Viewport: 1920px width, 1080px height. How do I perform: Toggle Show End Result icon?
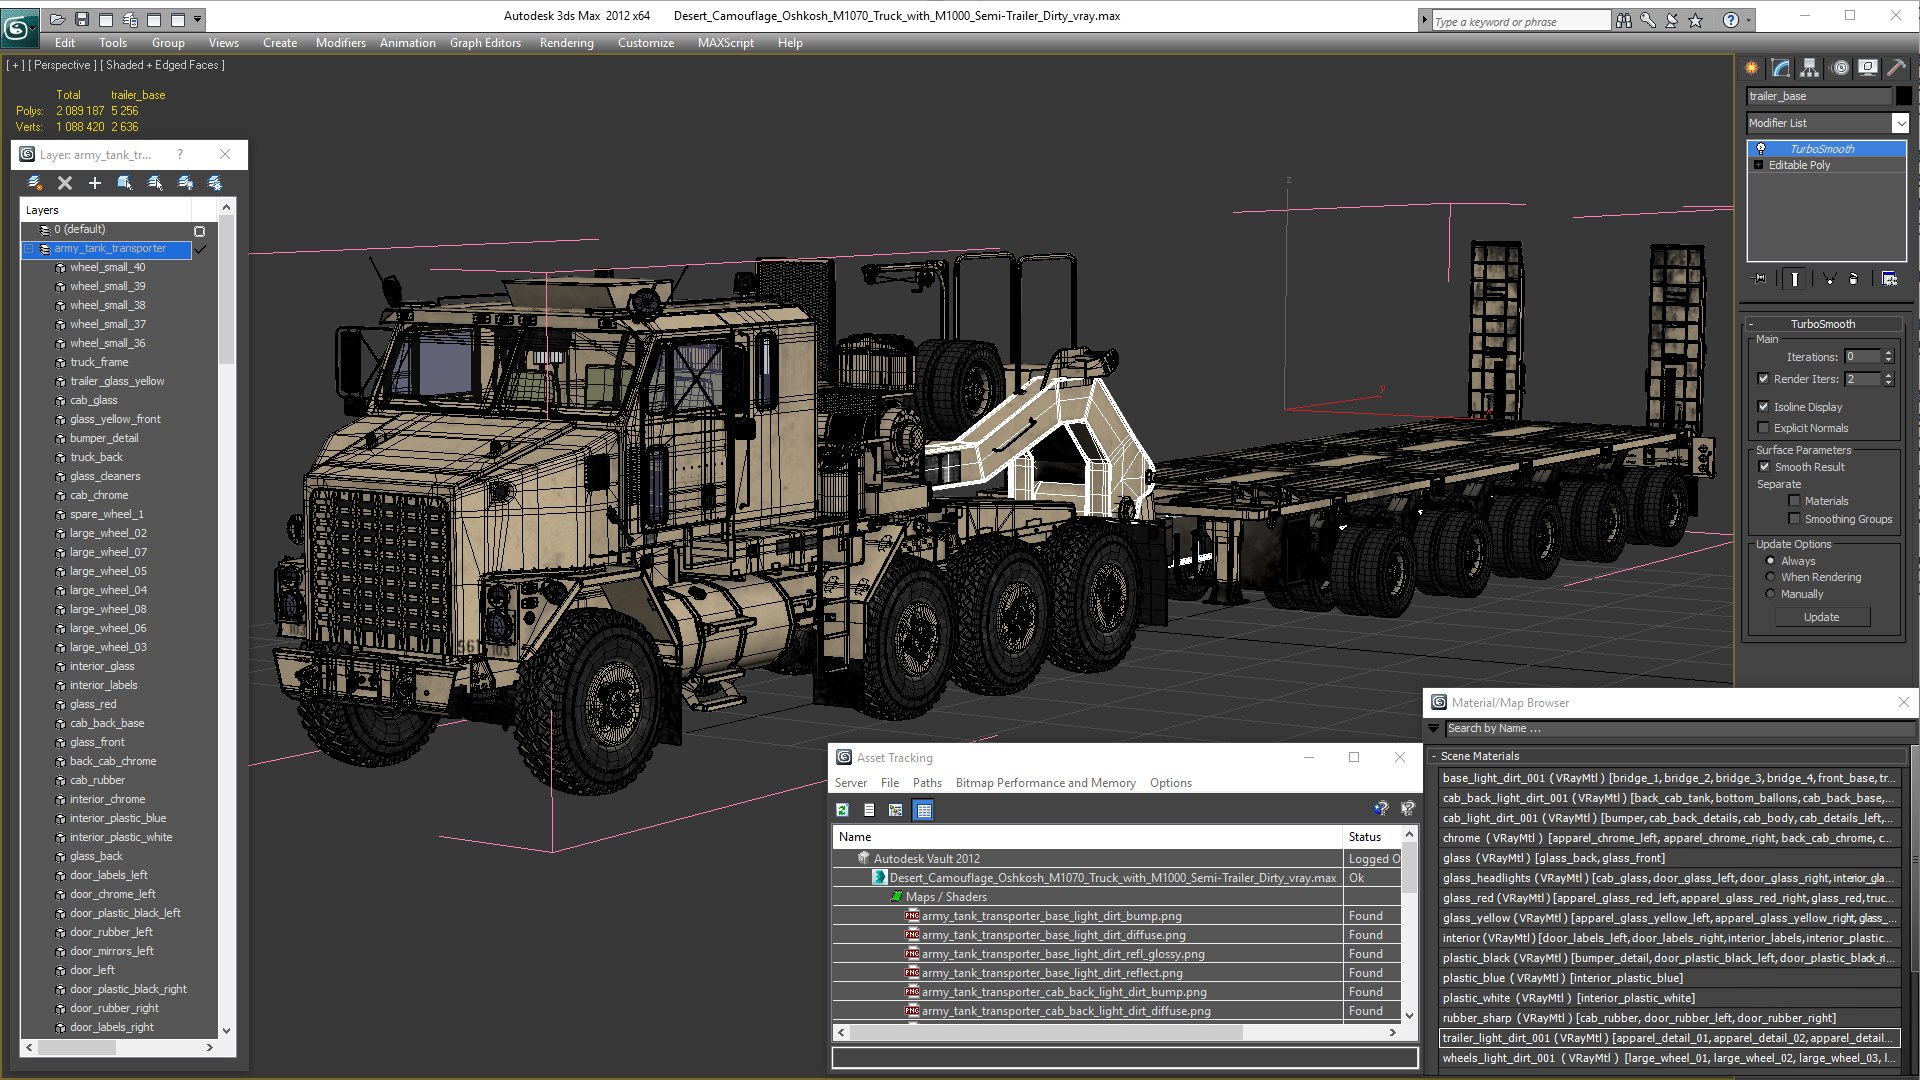point(1795,279)
